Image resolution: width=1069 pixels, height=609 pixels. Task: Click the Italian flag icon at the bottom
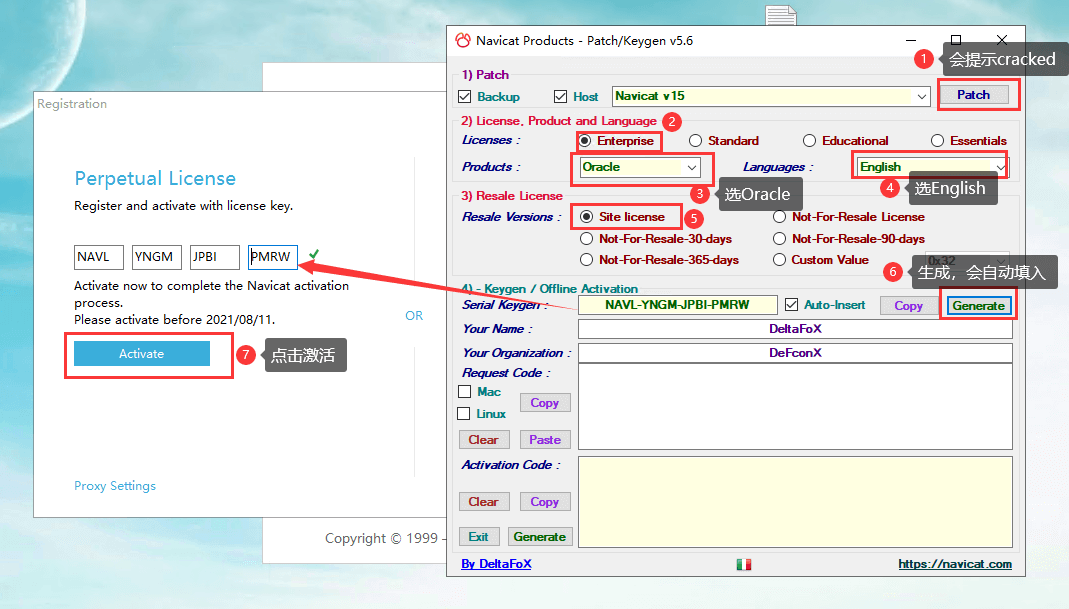point(744,565)
